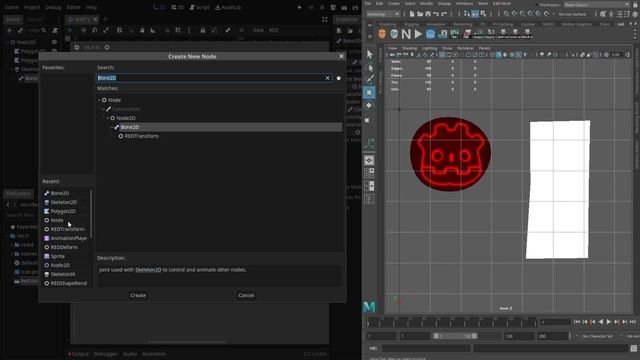Viewport: 640px width, 360px height.
Task: Open the Output tab in Godot bottom panel
Action: pos(79,354)
